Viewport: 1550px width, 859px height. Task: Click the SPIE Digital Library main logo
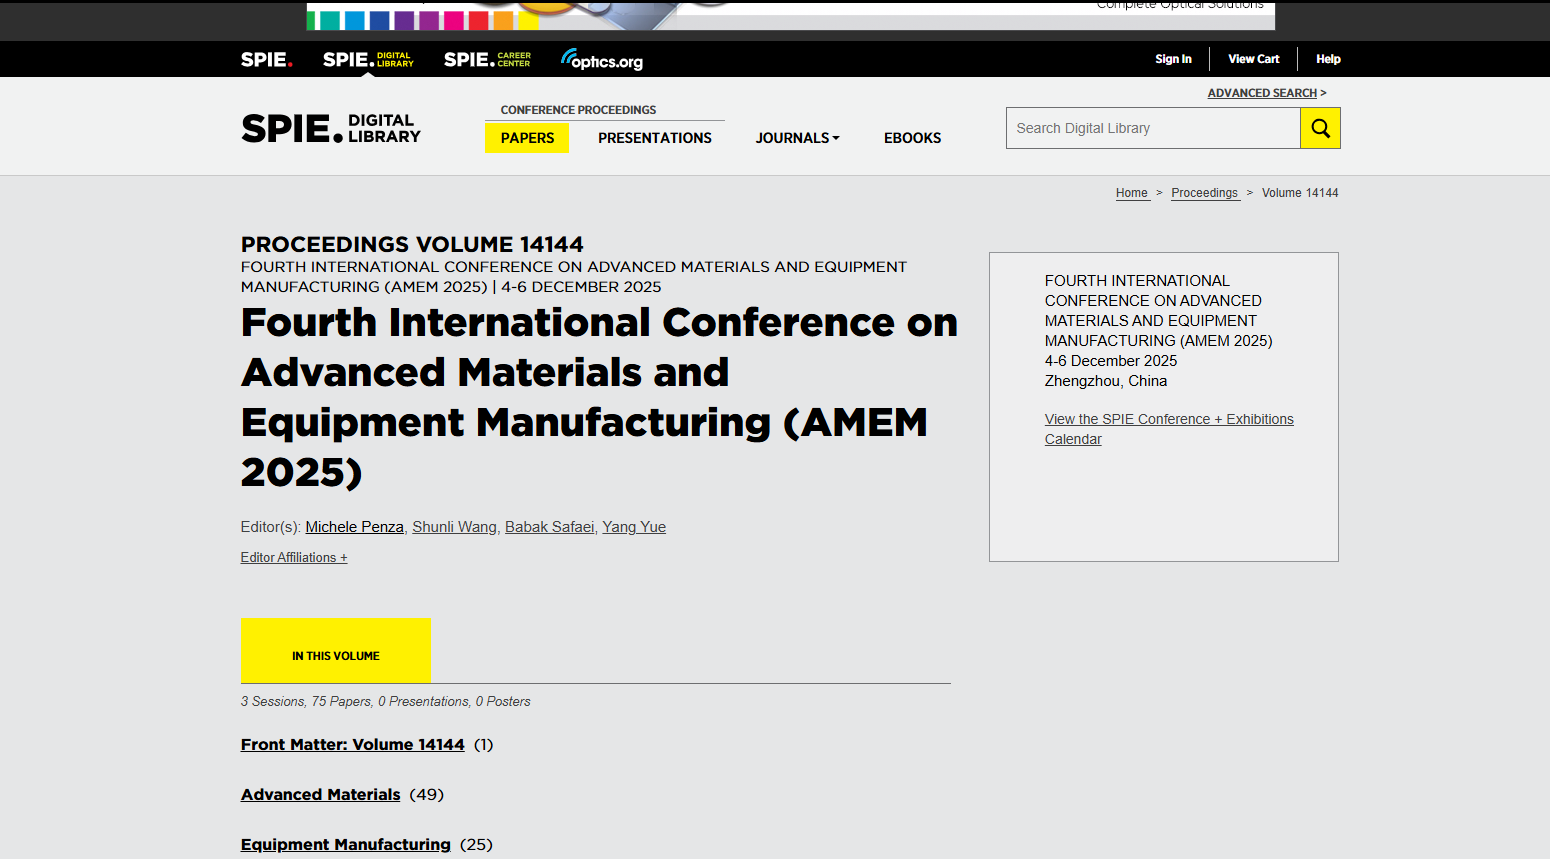(331, 129)
